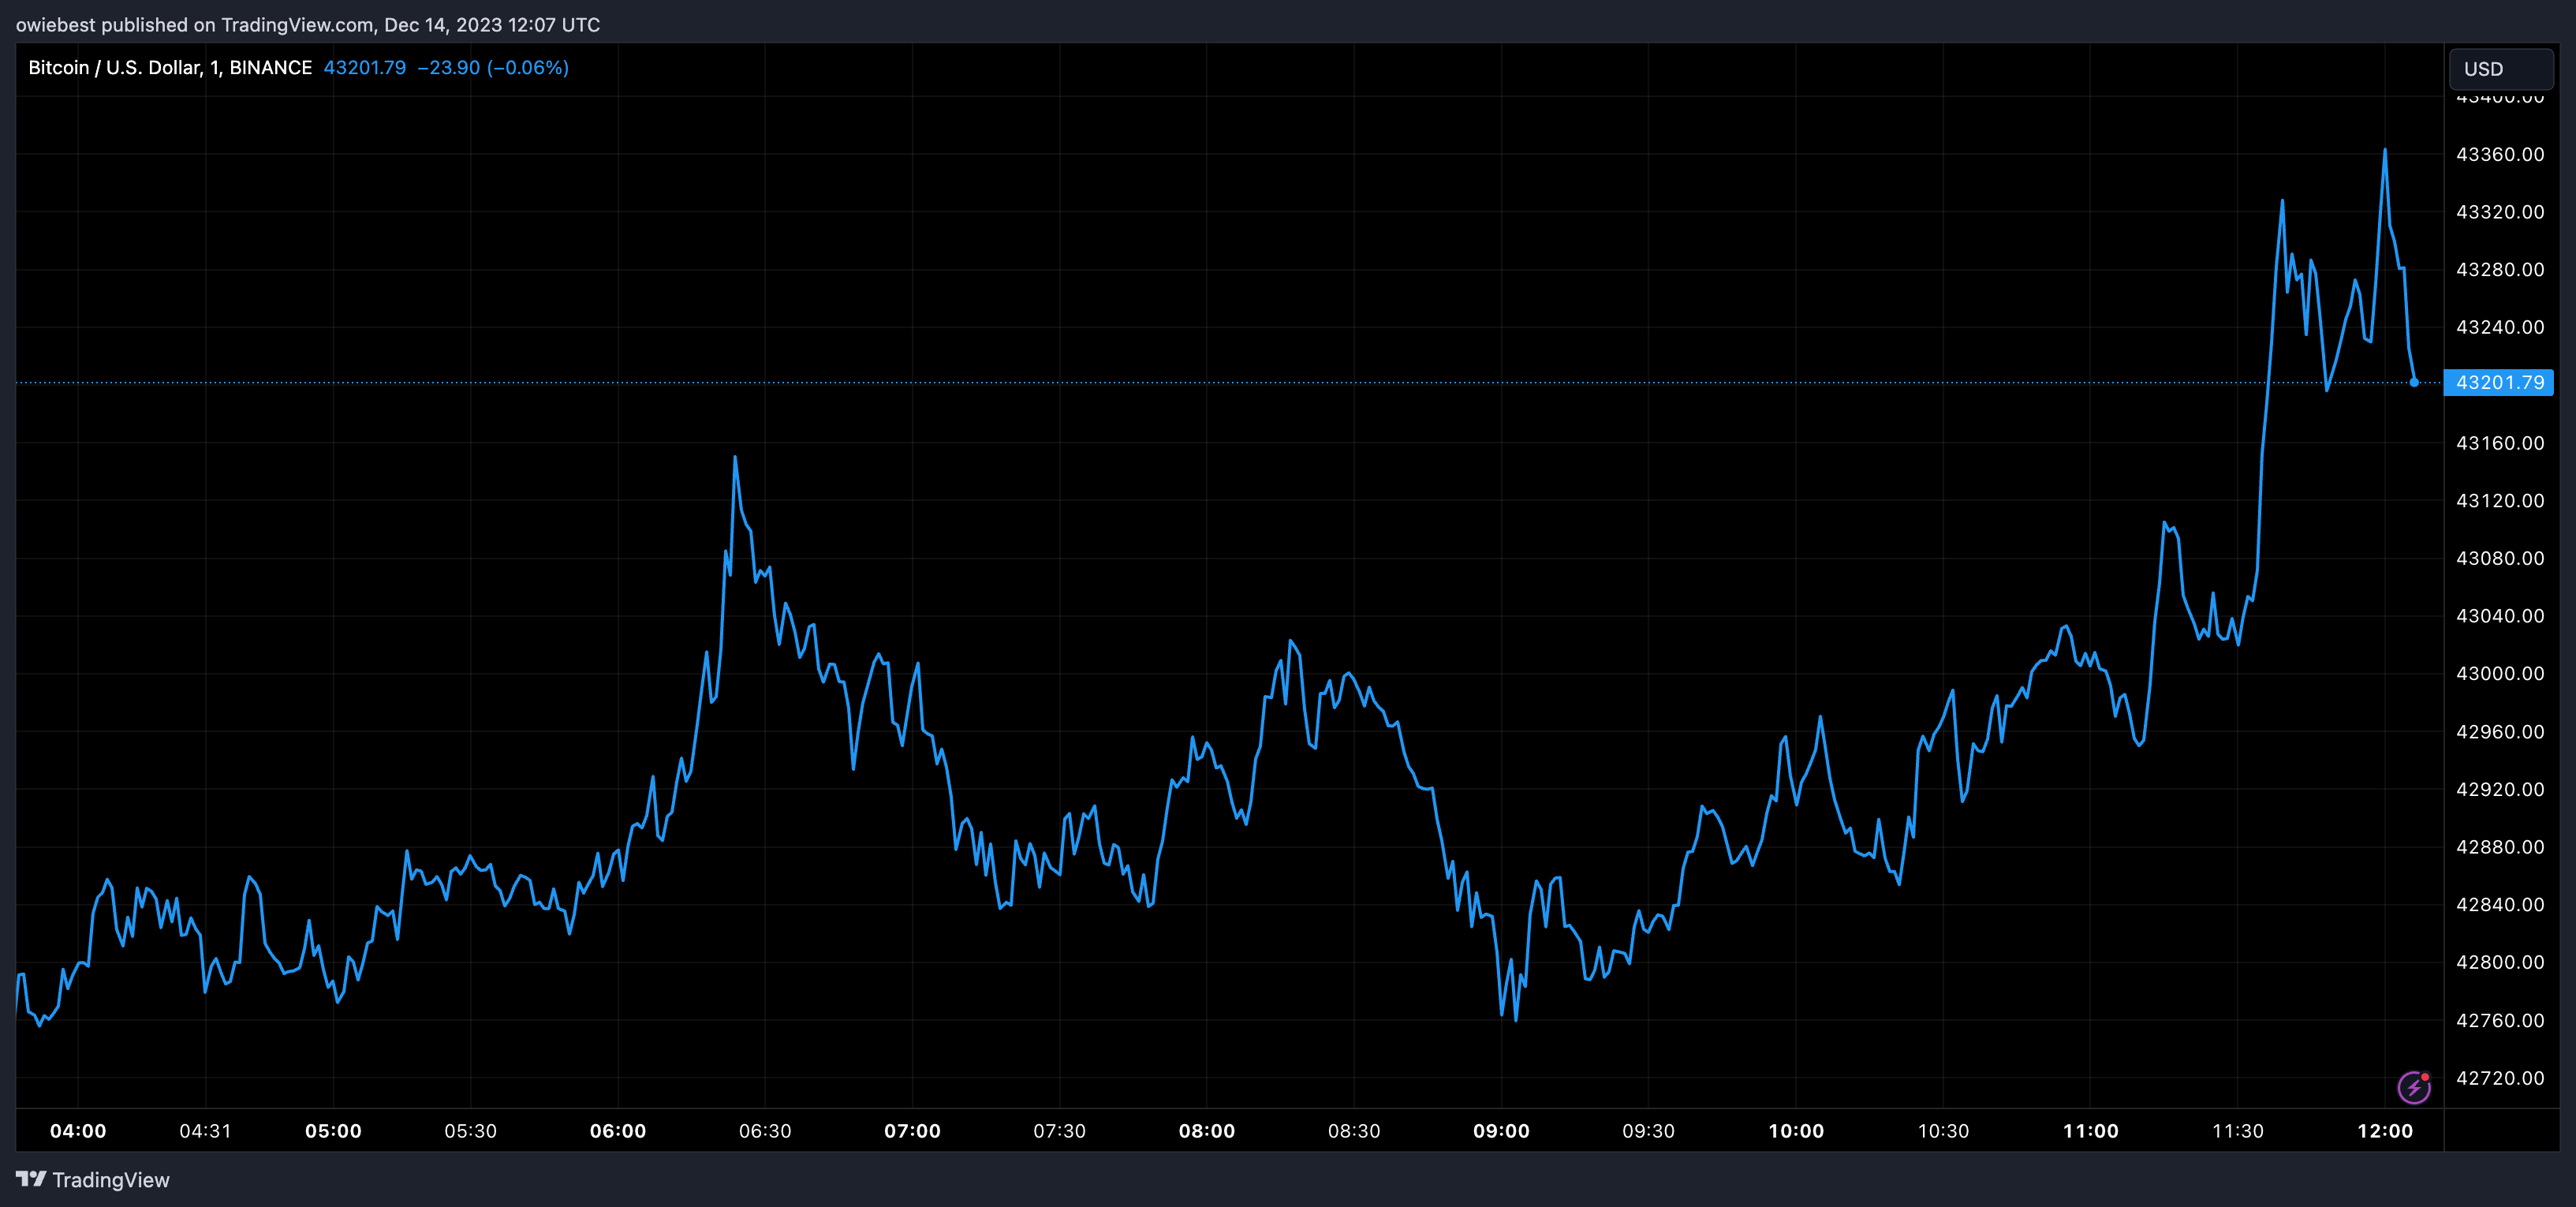Click the TradingView text link

tap(110, 1180)
